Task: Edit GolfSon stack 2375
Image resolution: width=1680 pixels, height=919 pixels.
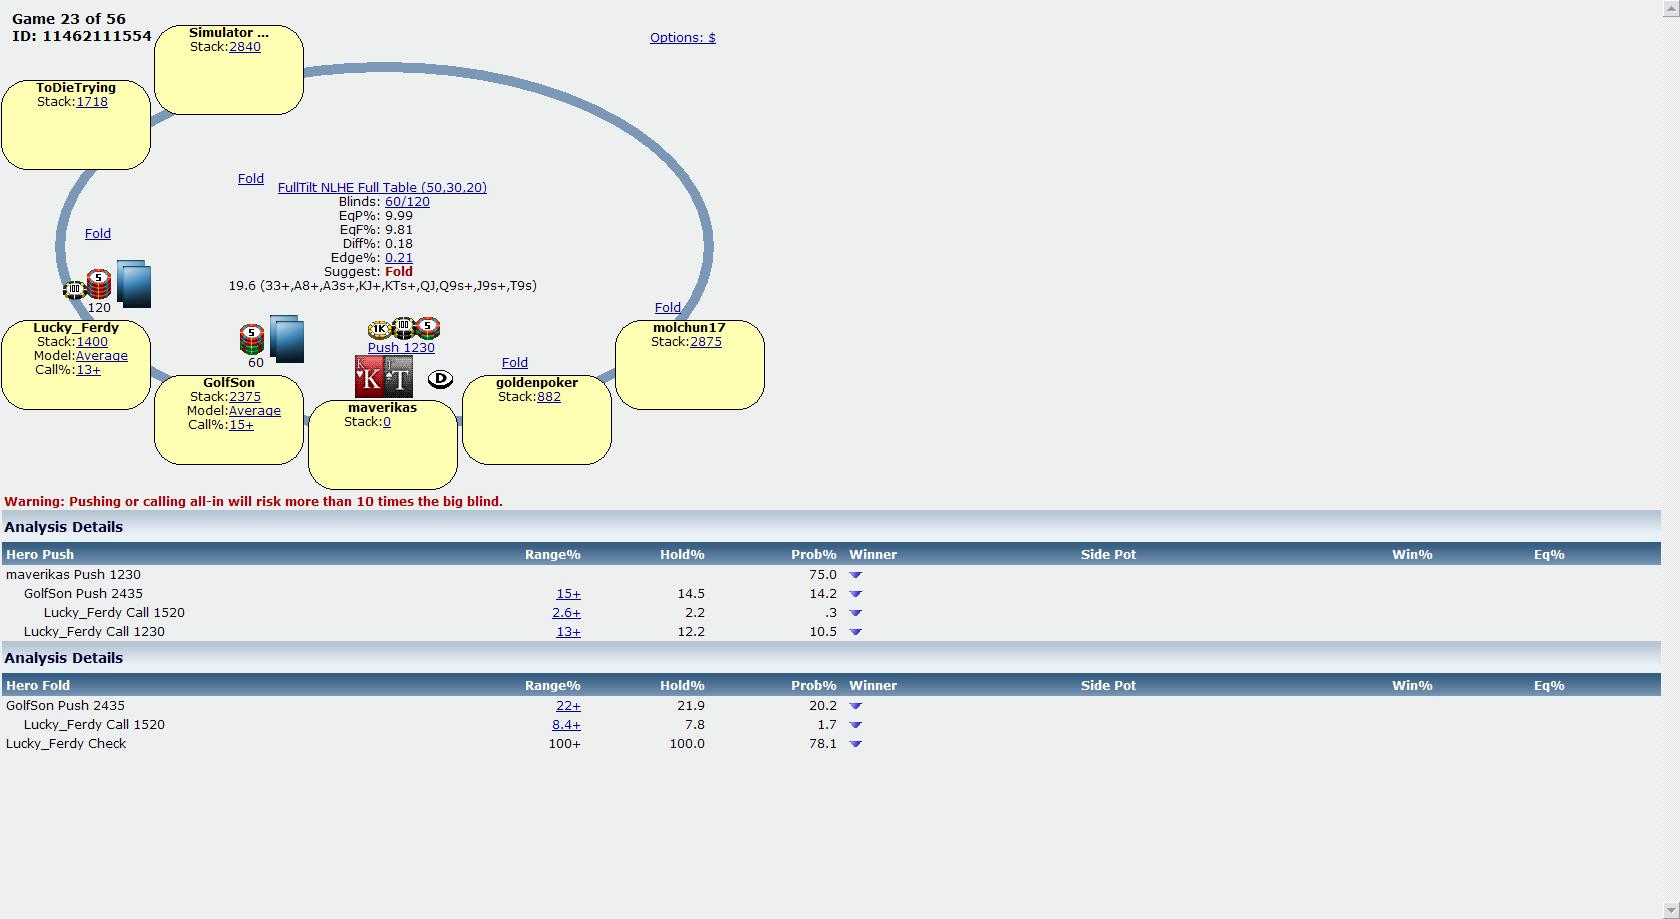Action: [245, 396]
